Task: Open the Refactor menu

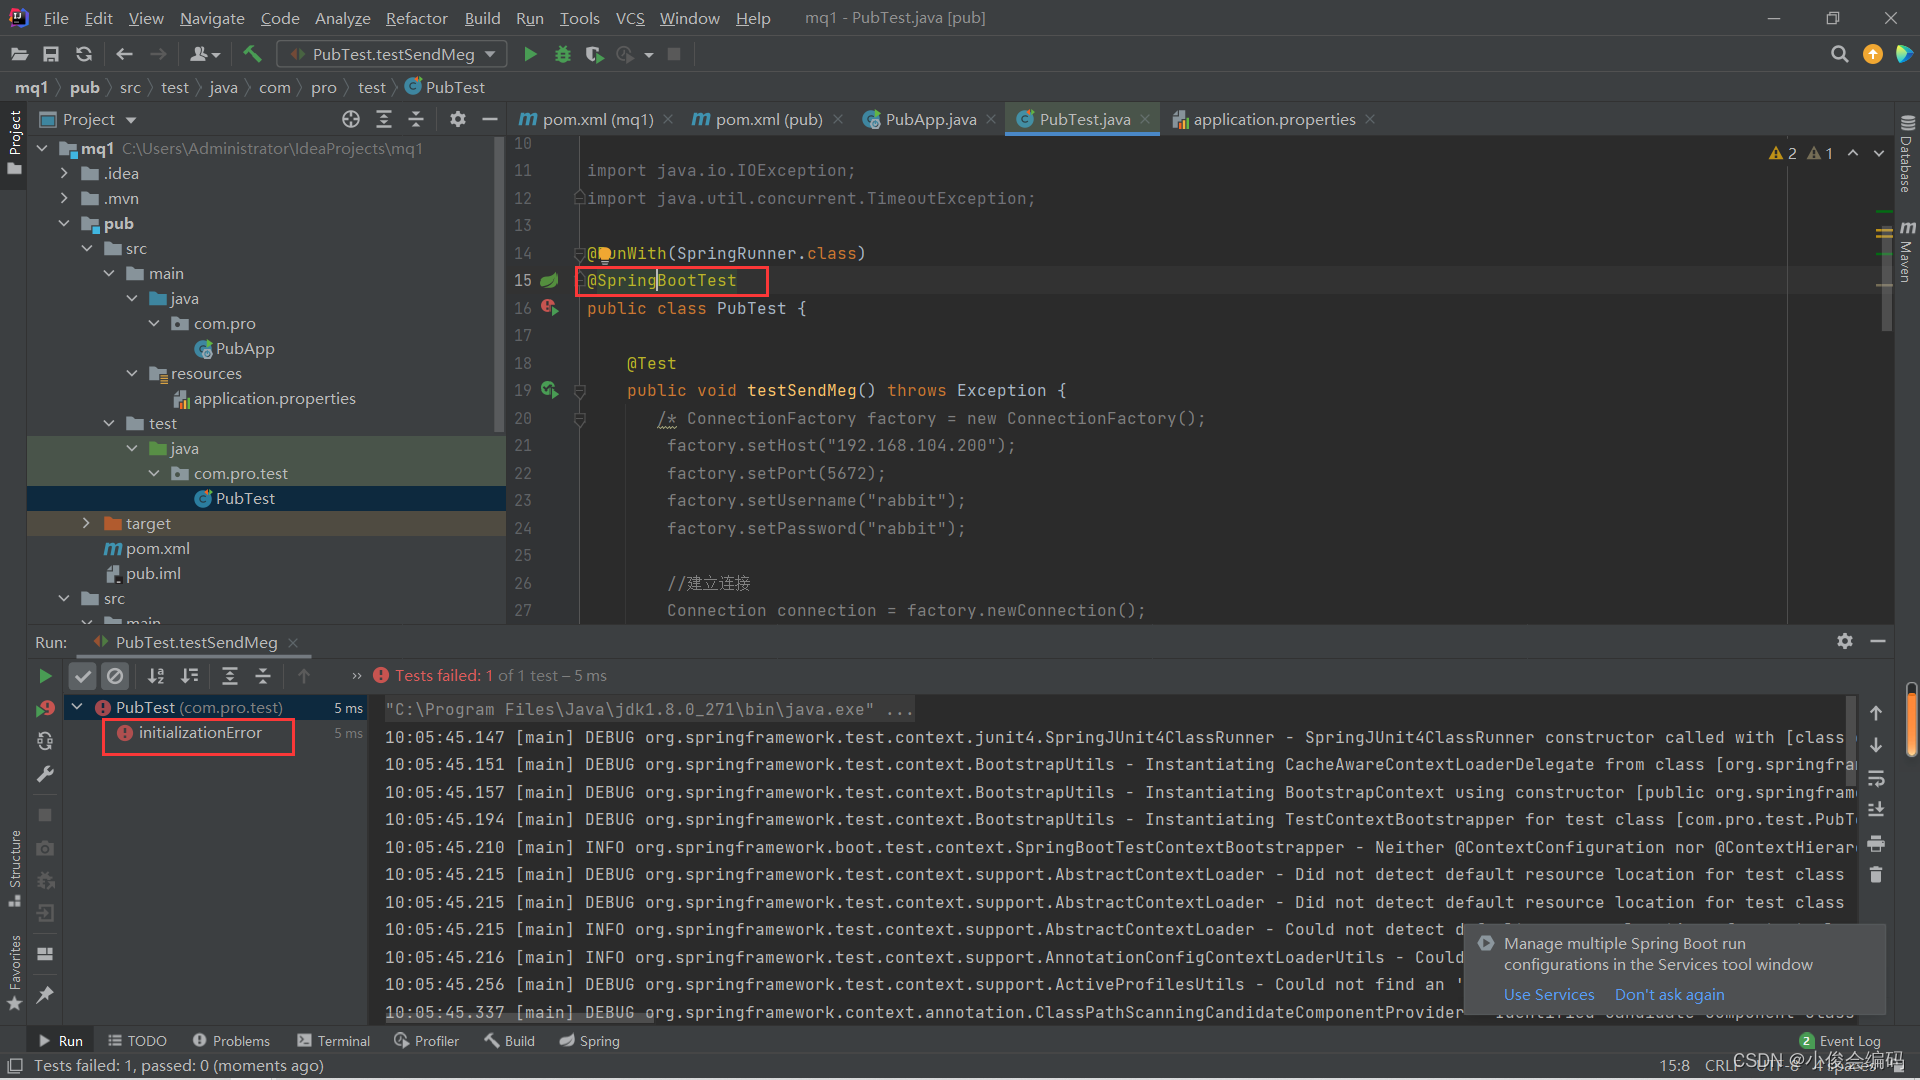Action: coord(416,18)
